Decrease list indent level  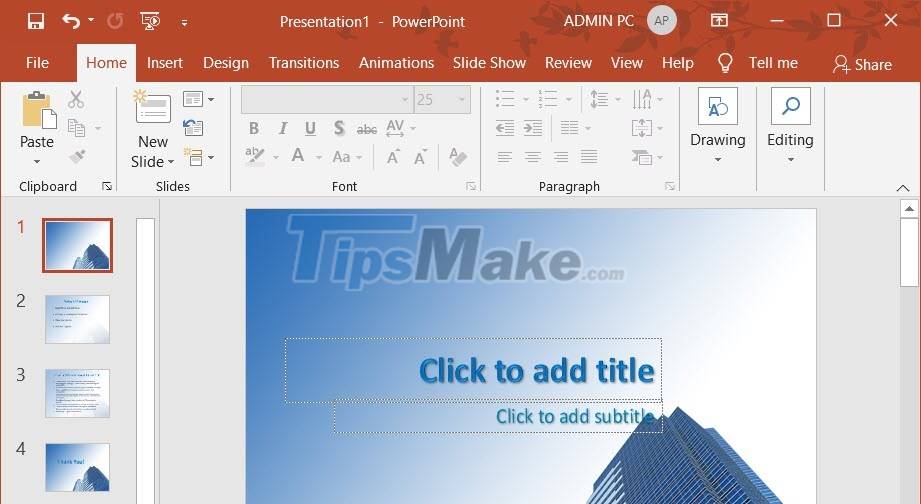[505, 128]
